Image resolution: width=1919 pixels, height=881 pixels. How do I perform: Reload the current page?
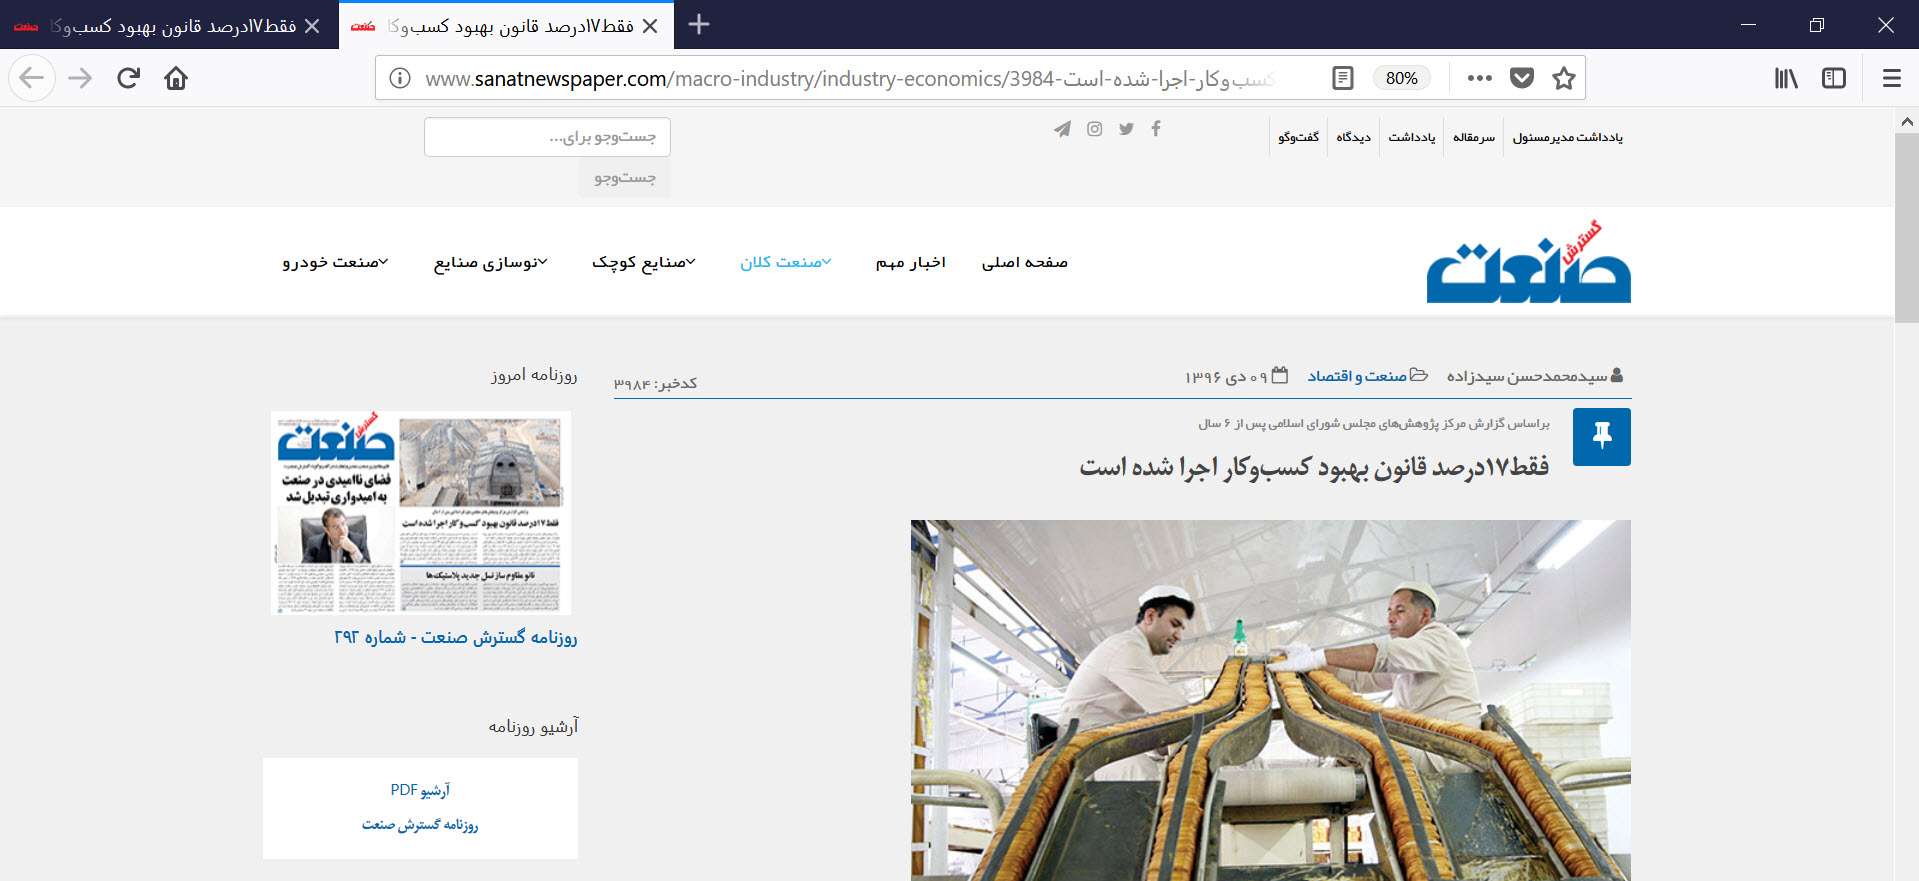[128, 78]
